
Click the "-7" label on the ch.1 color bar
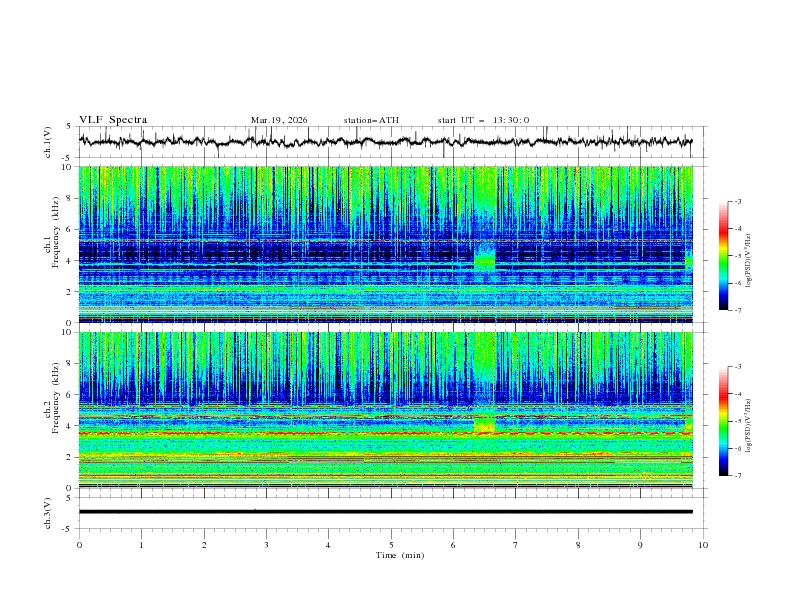pos(737,310)
